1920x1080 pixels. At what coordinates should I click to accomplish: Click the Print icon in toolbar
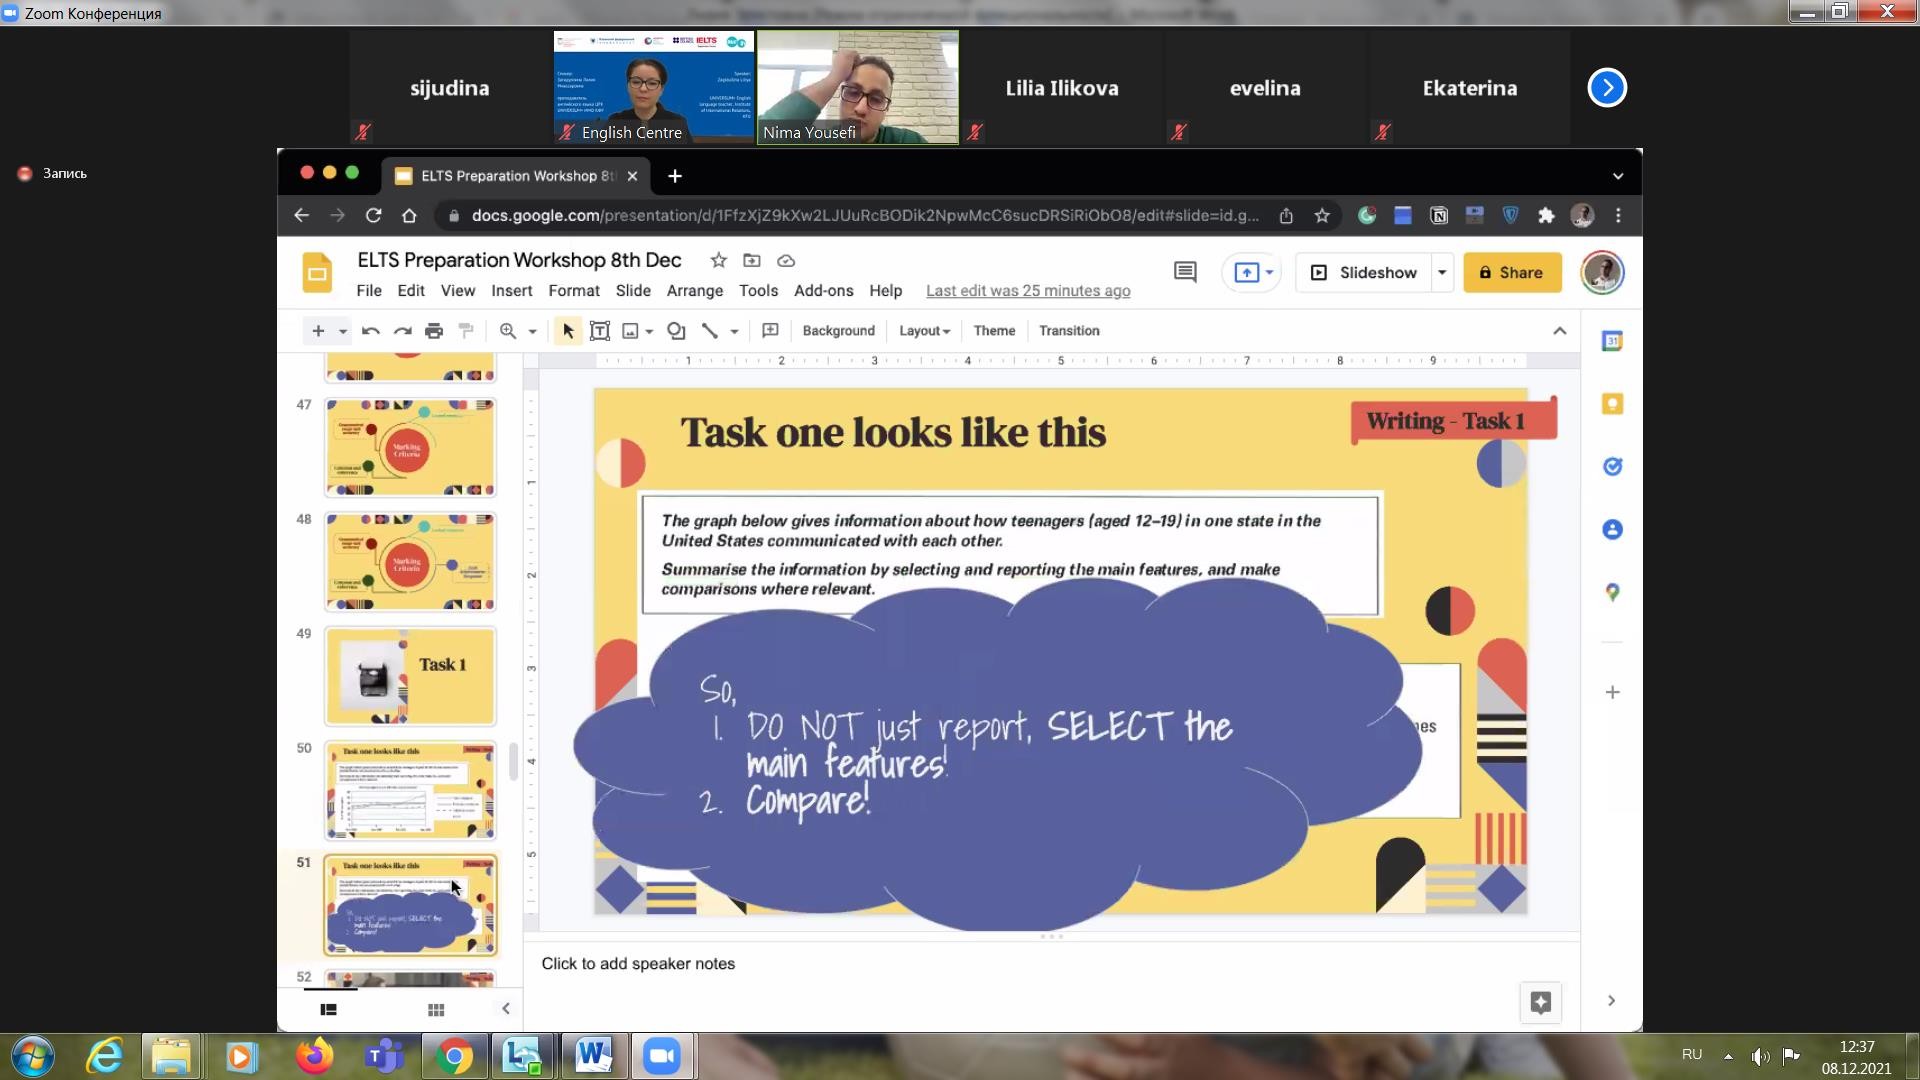coord(434,331)
